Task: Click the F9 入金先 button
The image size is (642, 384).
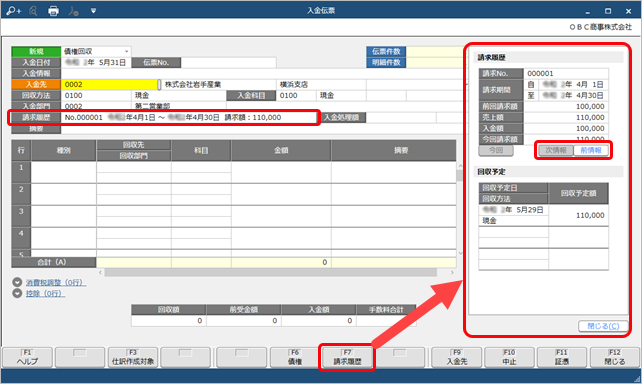Action: pos(457,357)
